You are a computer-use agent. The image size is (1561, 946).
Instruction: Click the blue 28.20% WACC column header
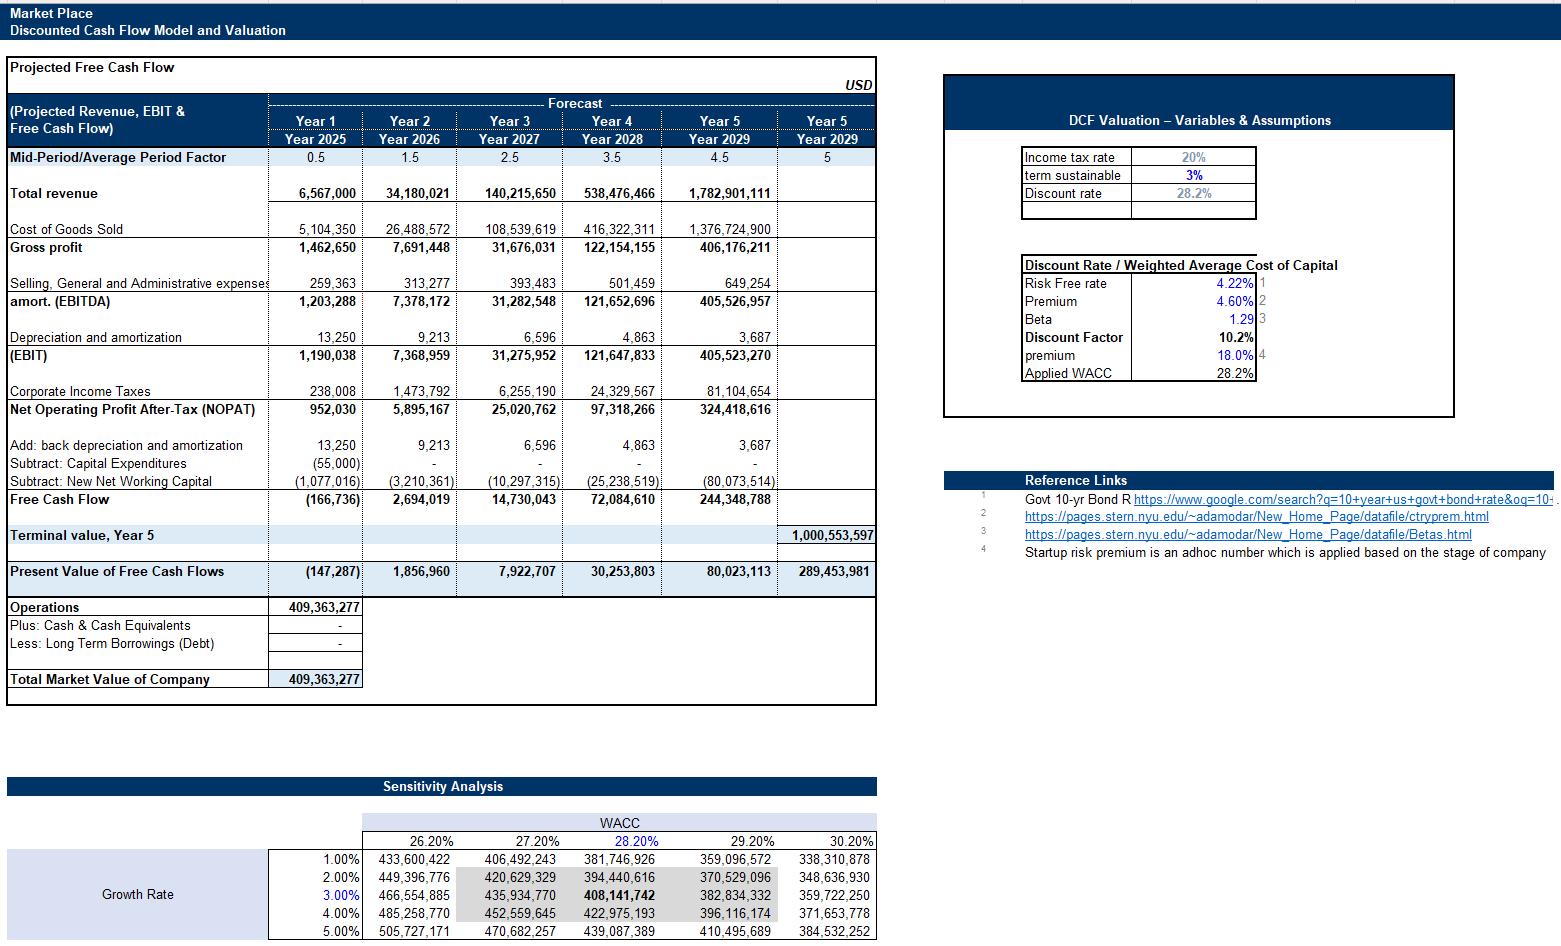tap(636, 841)
